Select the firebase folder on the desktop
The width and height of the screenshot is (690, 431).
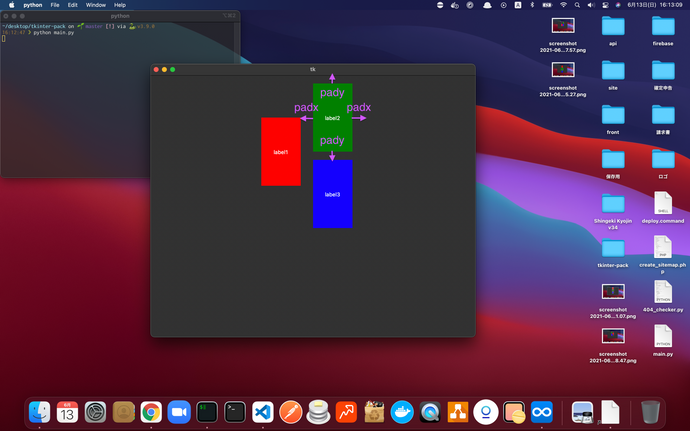tap(663, 29)
